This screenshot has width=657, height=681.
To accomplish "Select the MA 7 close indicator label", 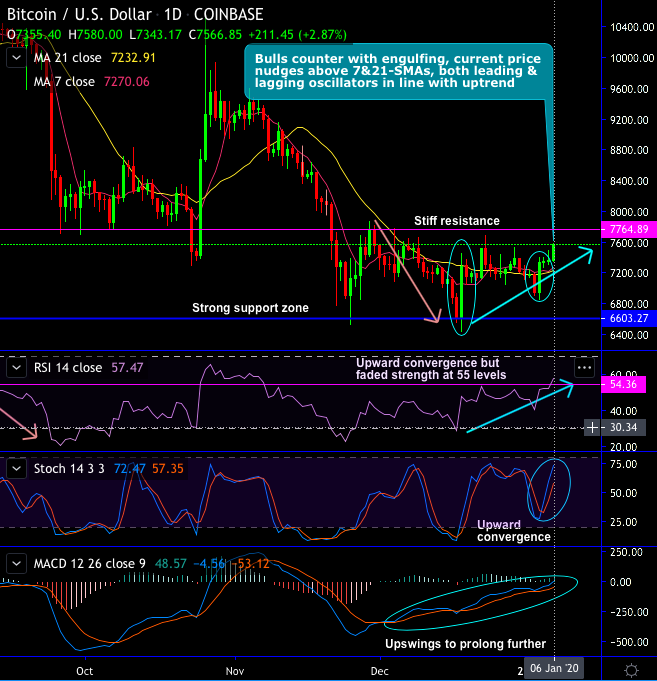I will pyautogui.click(x=64, y=82).
